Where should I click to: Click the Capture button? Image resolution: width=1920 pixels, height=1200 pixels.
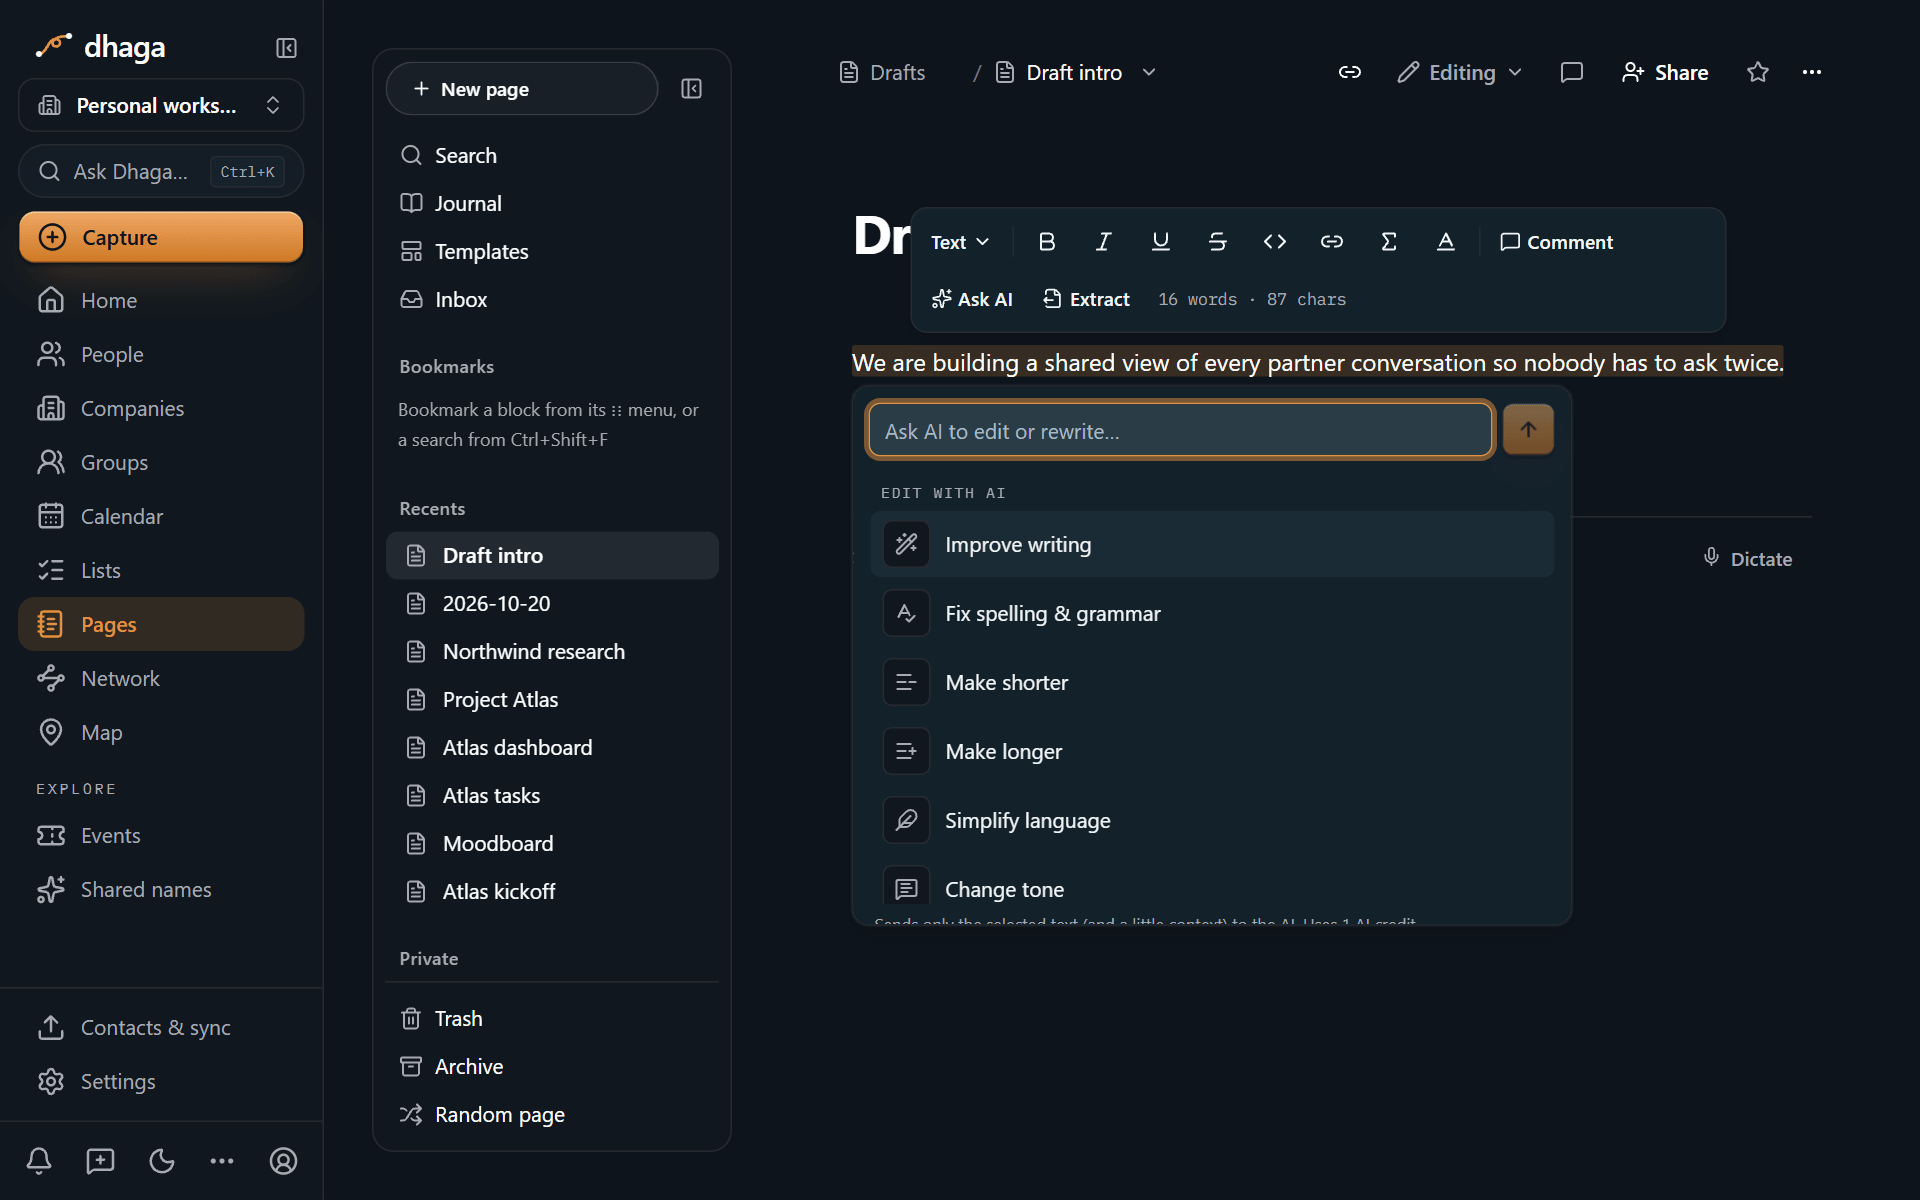pyautogui.click(x=161, y=237)
